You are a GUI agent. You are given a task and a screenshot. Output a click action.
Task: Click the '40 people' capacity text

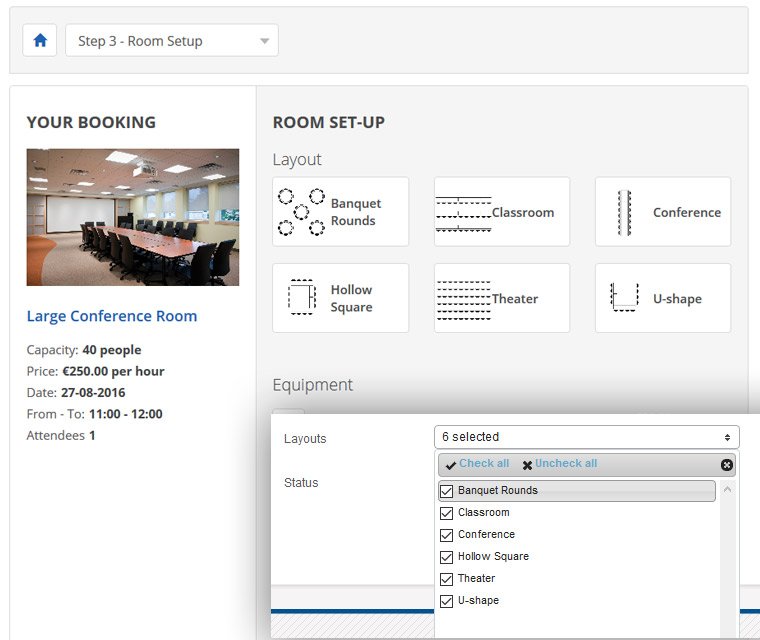click(112, 350)
